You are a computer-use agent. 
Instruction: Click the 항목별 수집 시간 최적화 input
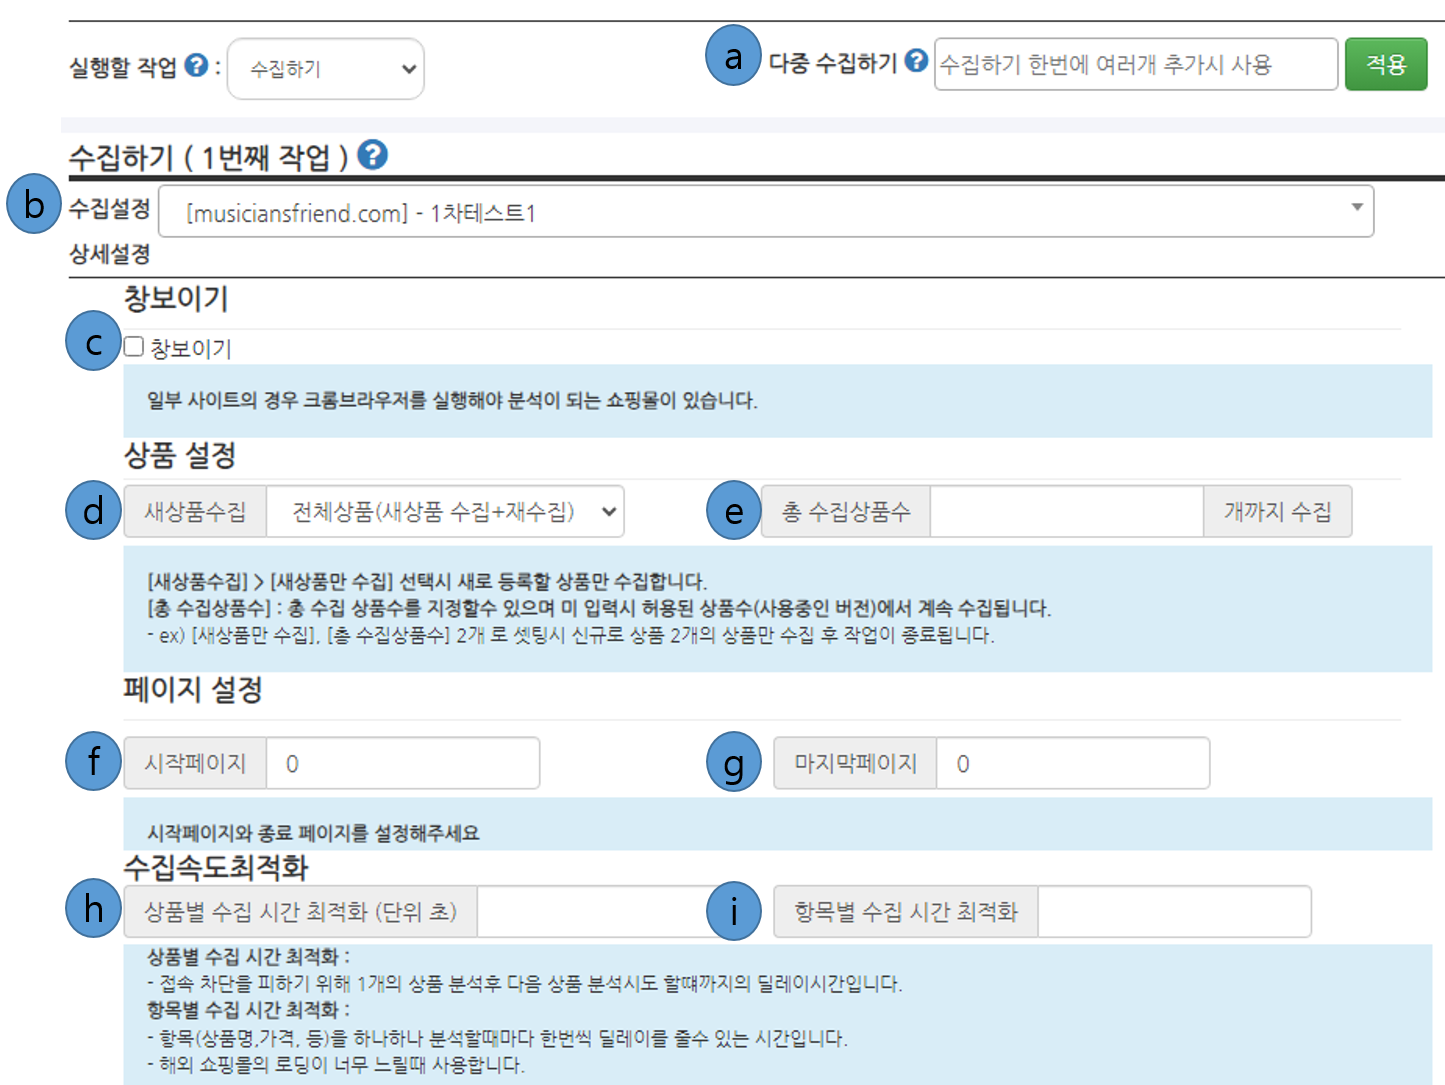(1174, 912)
